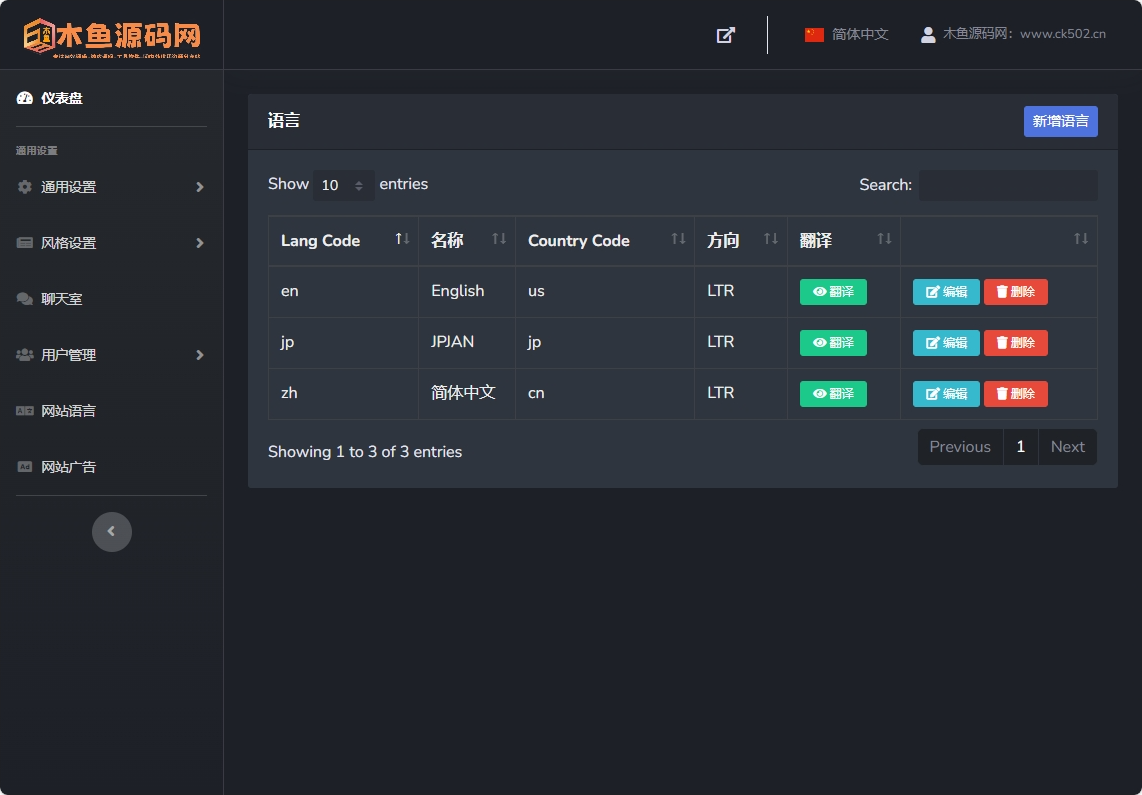Click the 'cn' country code cell
This screenshot has height=795, width=1142.
605,393
